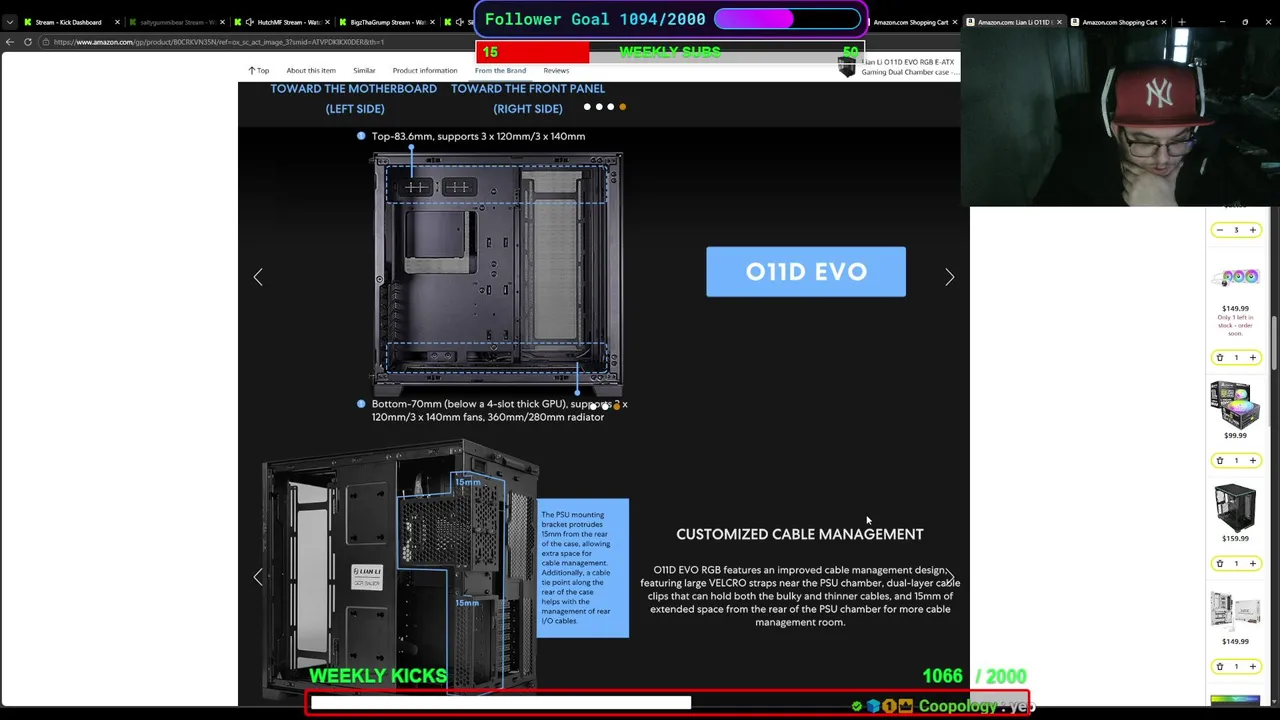Go to Product information section
The width and height of the screenshot is (1280, 720).
click(x=425, y=70)
